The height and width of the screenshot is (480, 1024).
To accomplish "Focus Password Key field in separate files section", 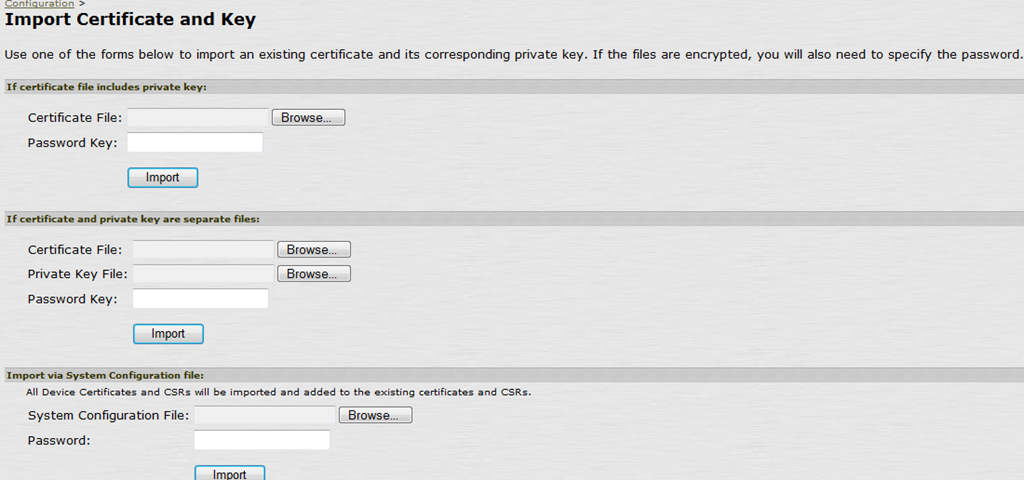I will [x=200, y=299].
